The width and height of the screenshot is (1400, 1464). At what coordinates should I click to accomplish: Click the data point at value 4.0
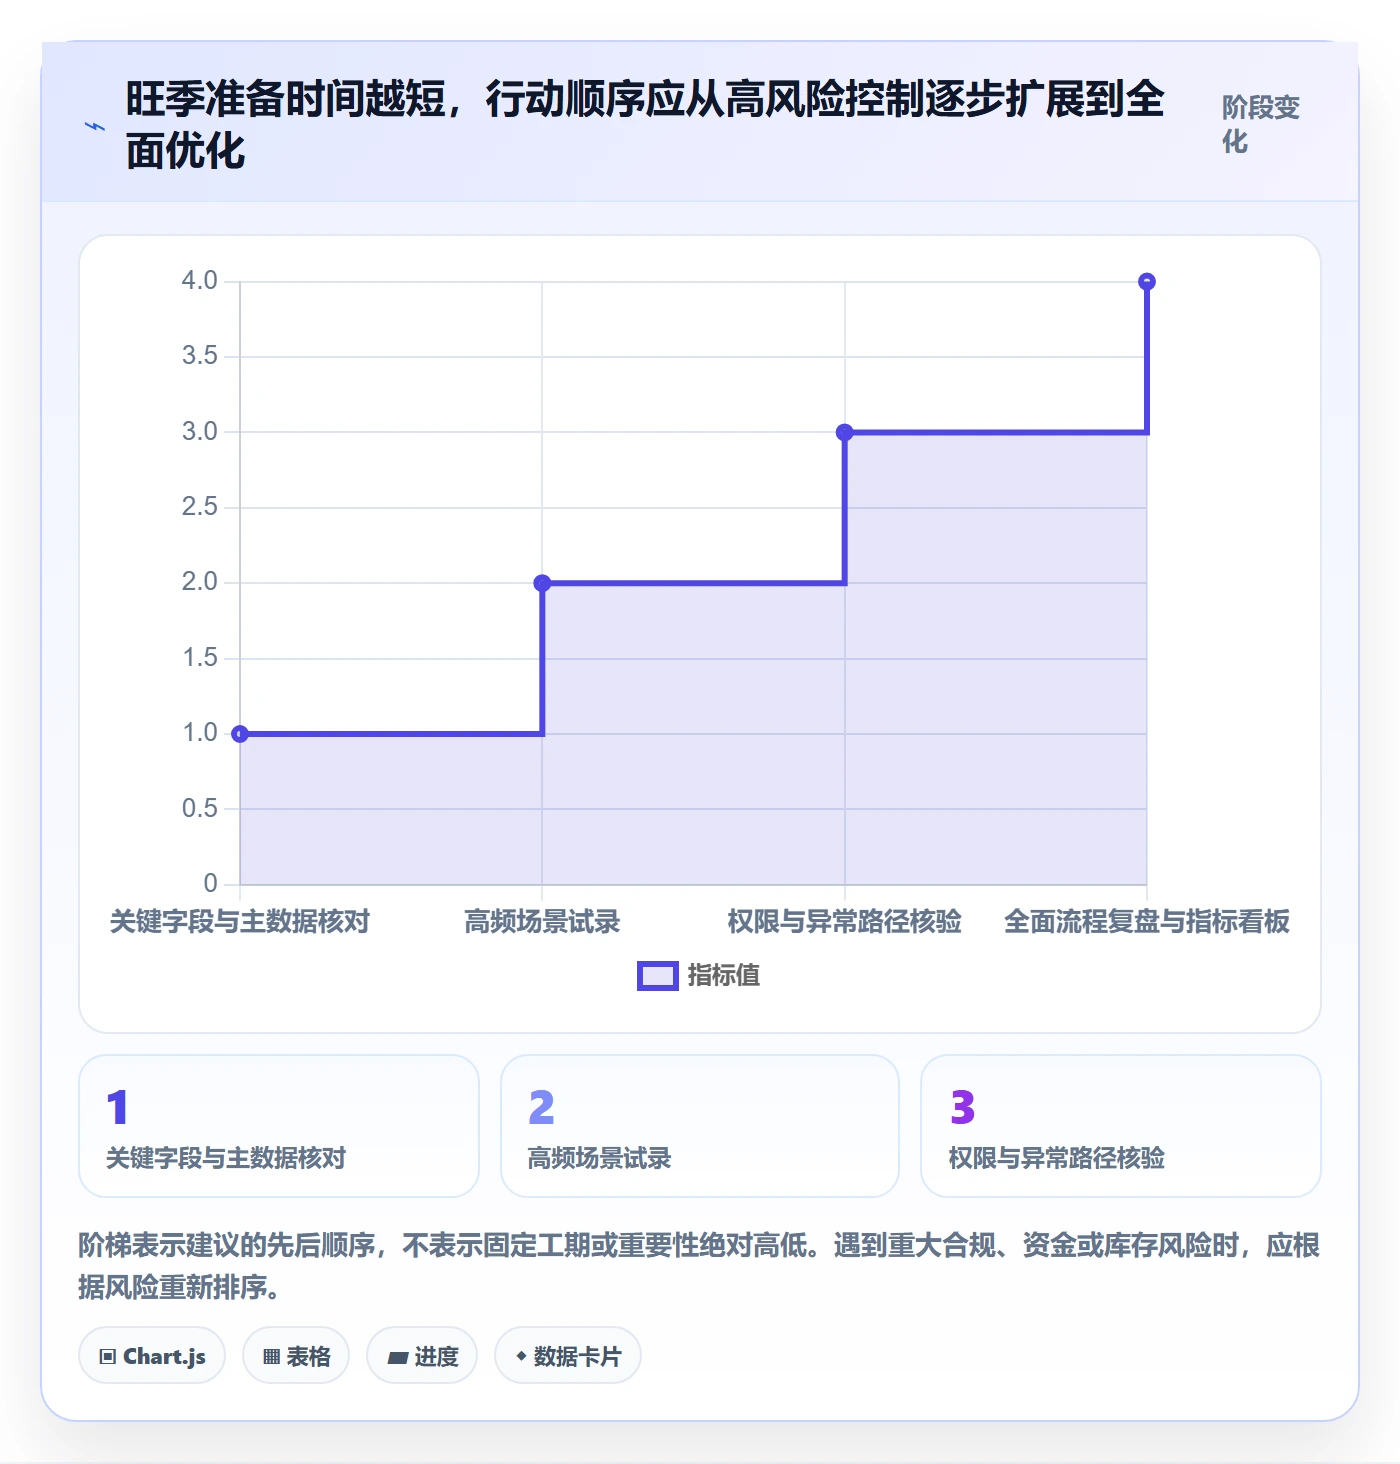pos(1147,282)
